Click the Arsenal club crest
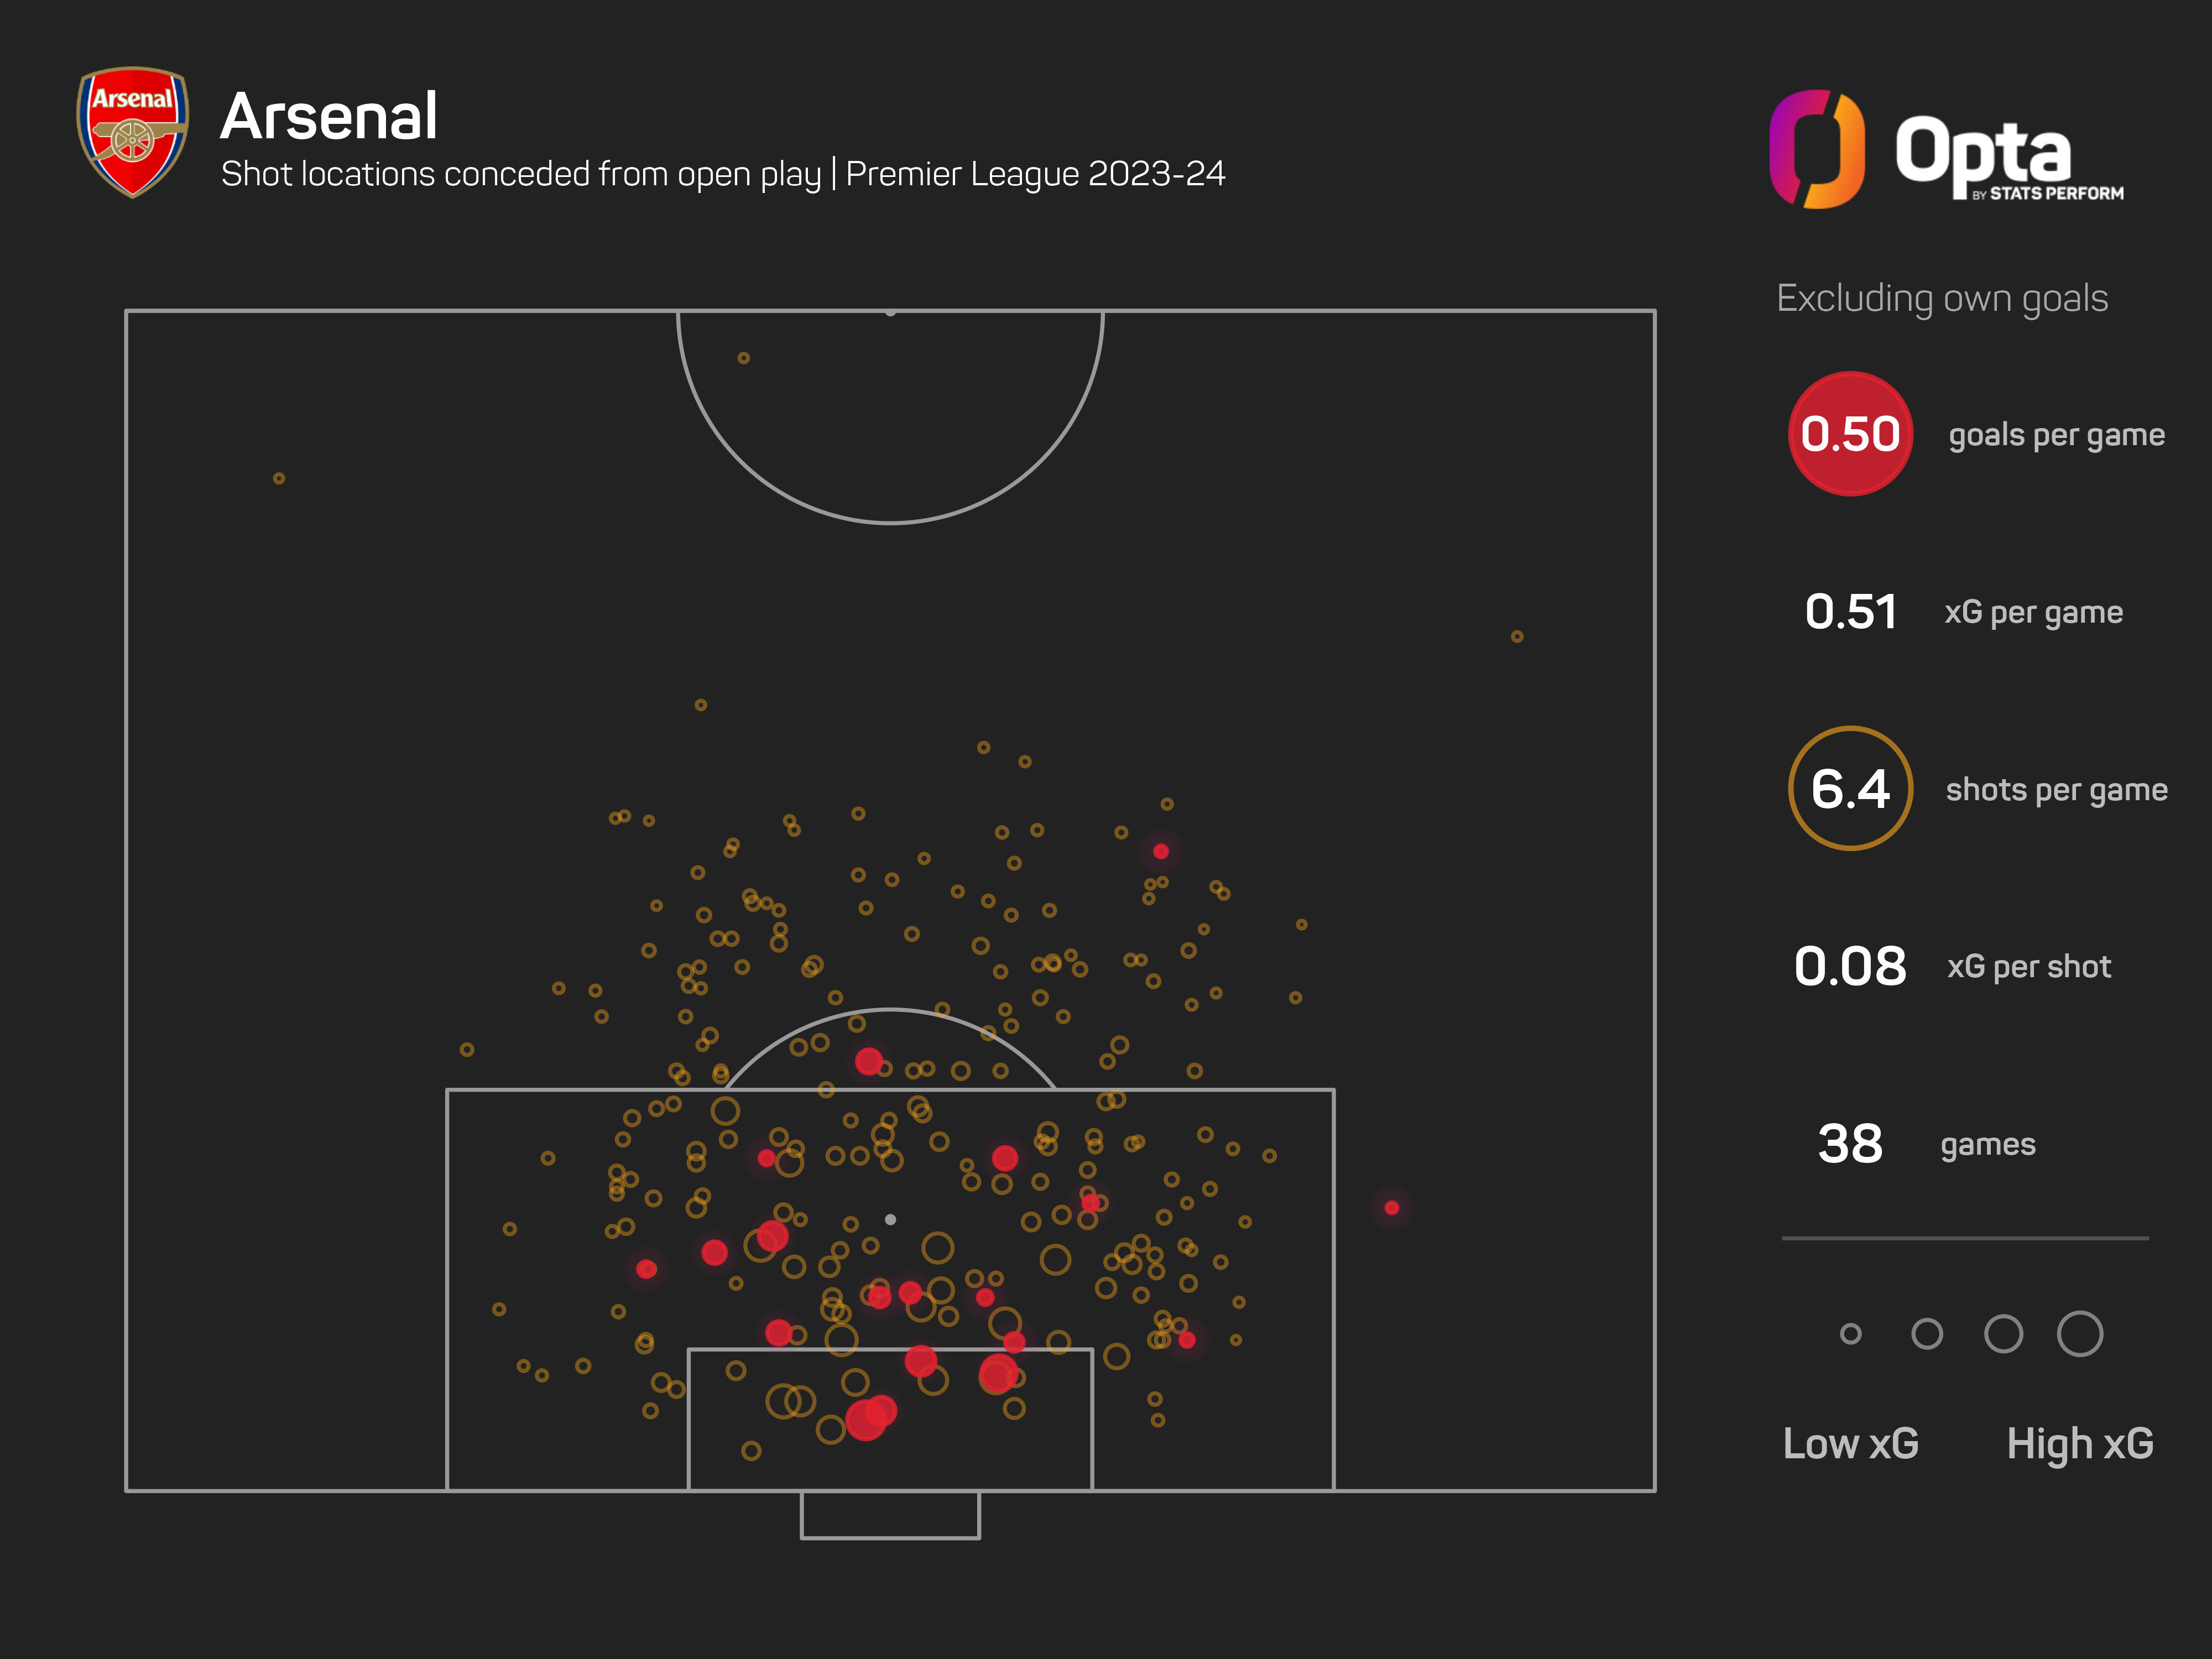 point(133,132)
